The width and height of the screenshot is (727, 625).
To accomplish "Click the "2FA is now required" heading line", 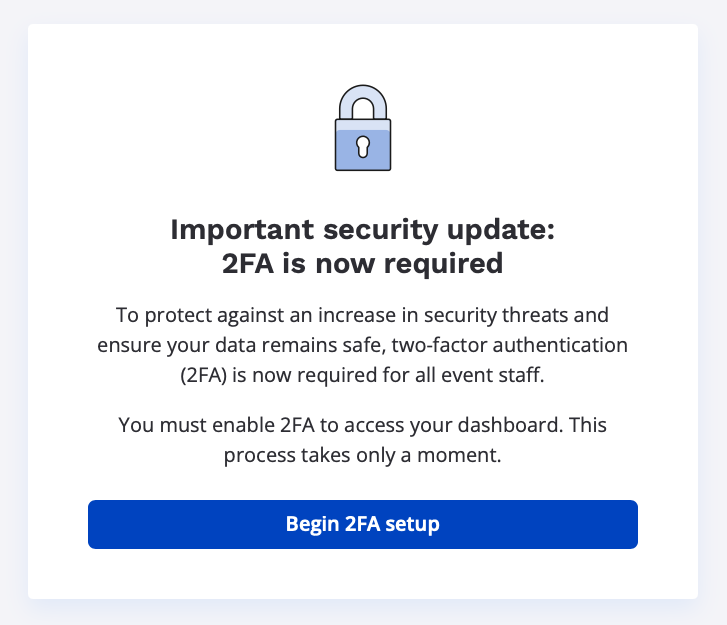I will click(362, 264).
